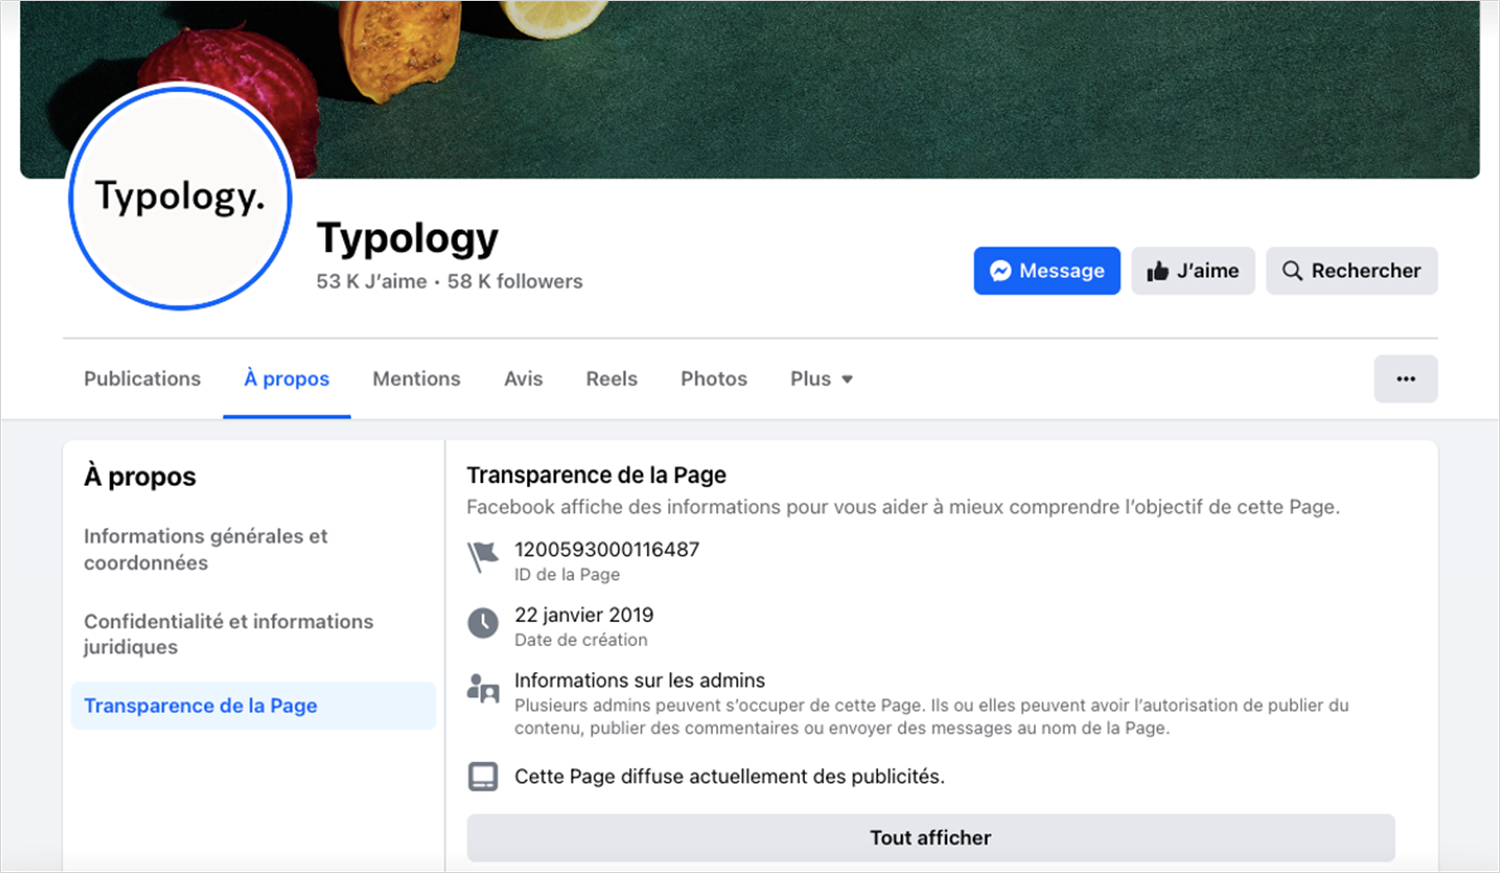This screenshot has height=873, width=1500.
Task: Select Transparence de la Page sidebar item
Action: coord(253,706)
